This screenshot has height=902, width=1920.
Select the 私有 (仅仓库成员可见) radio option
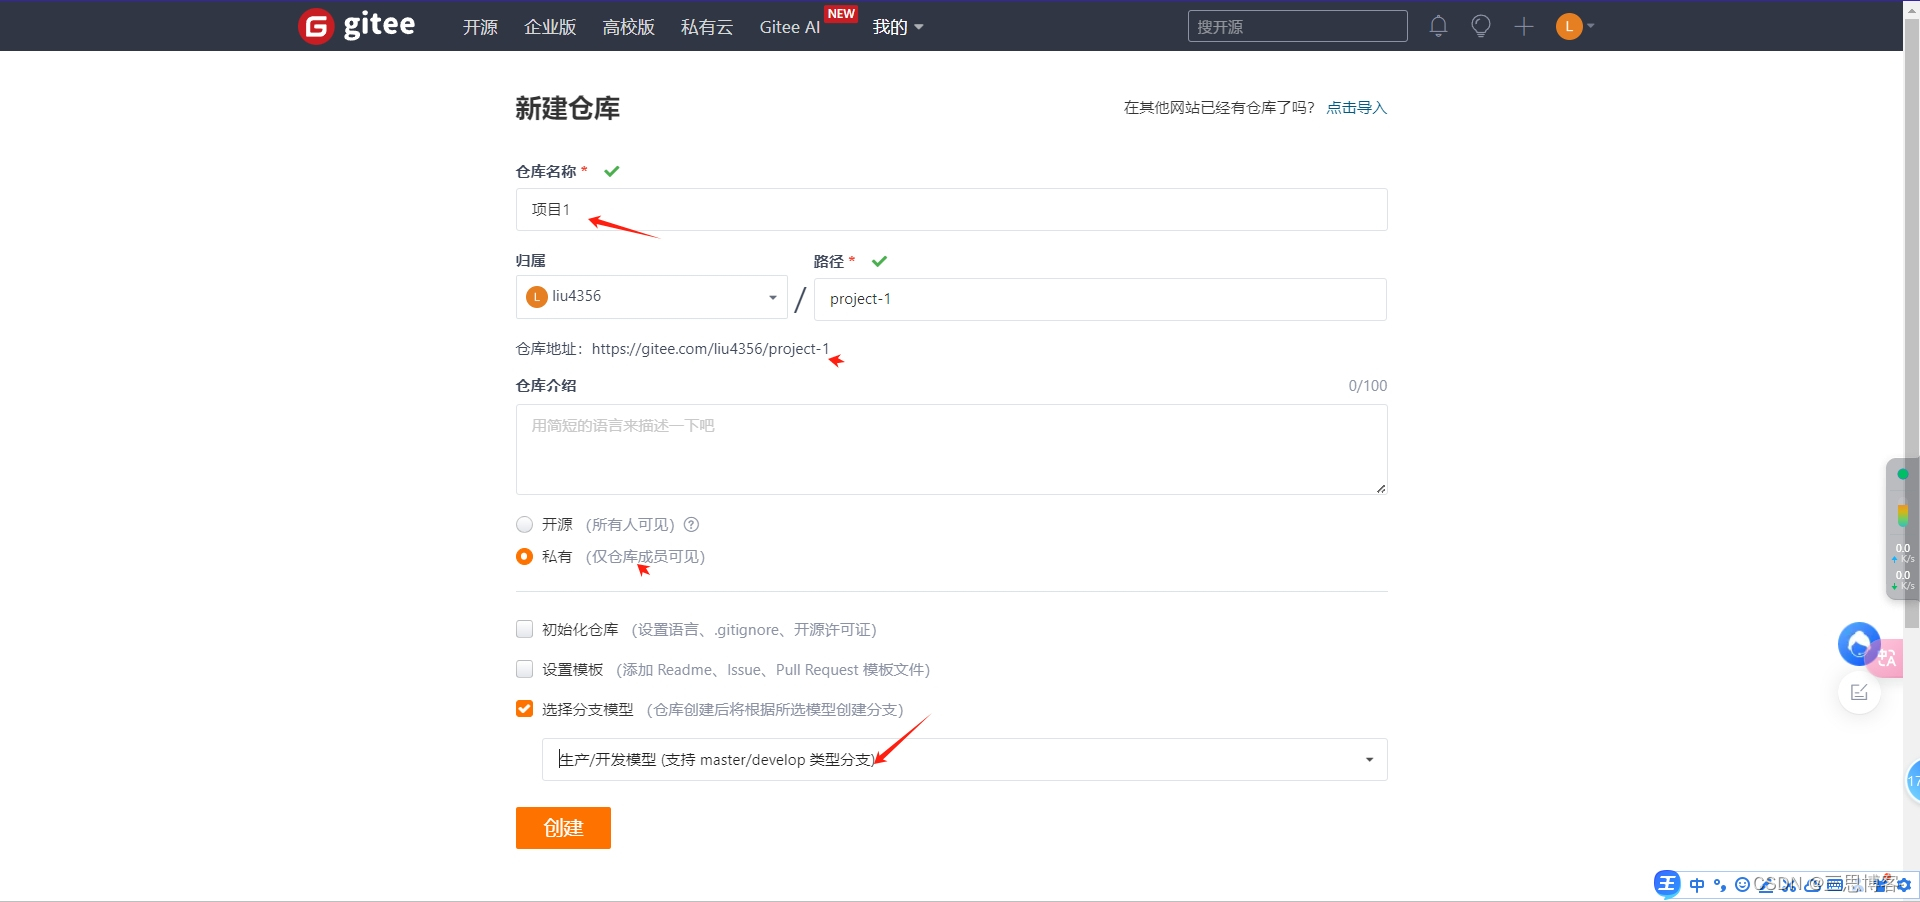(524, 556)
